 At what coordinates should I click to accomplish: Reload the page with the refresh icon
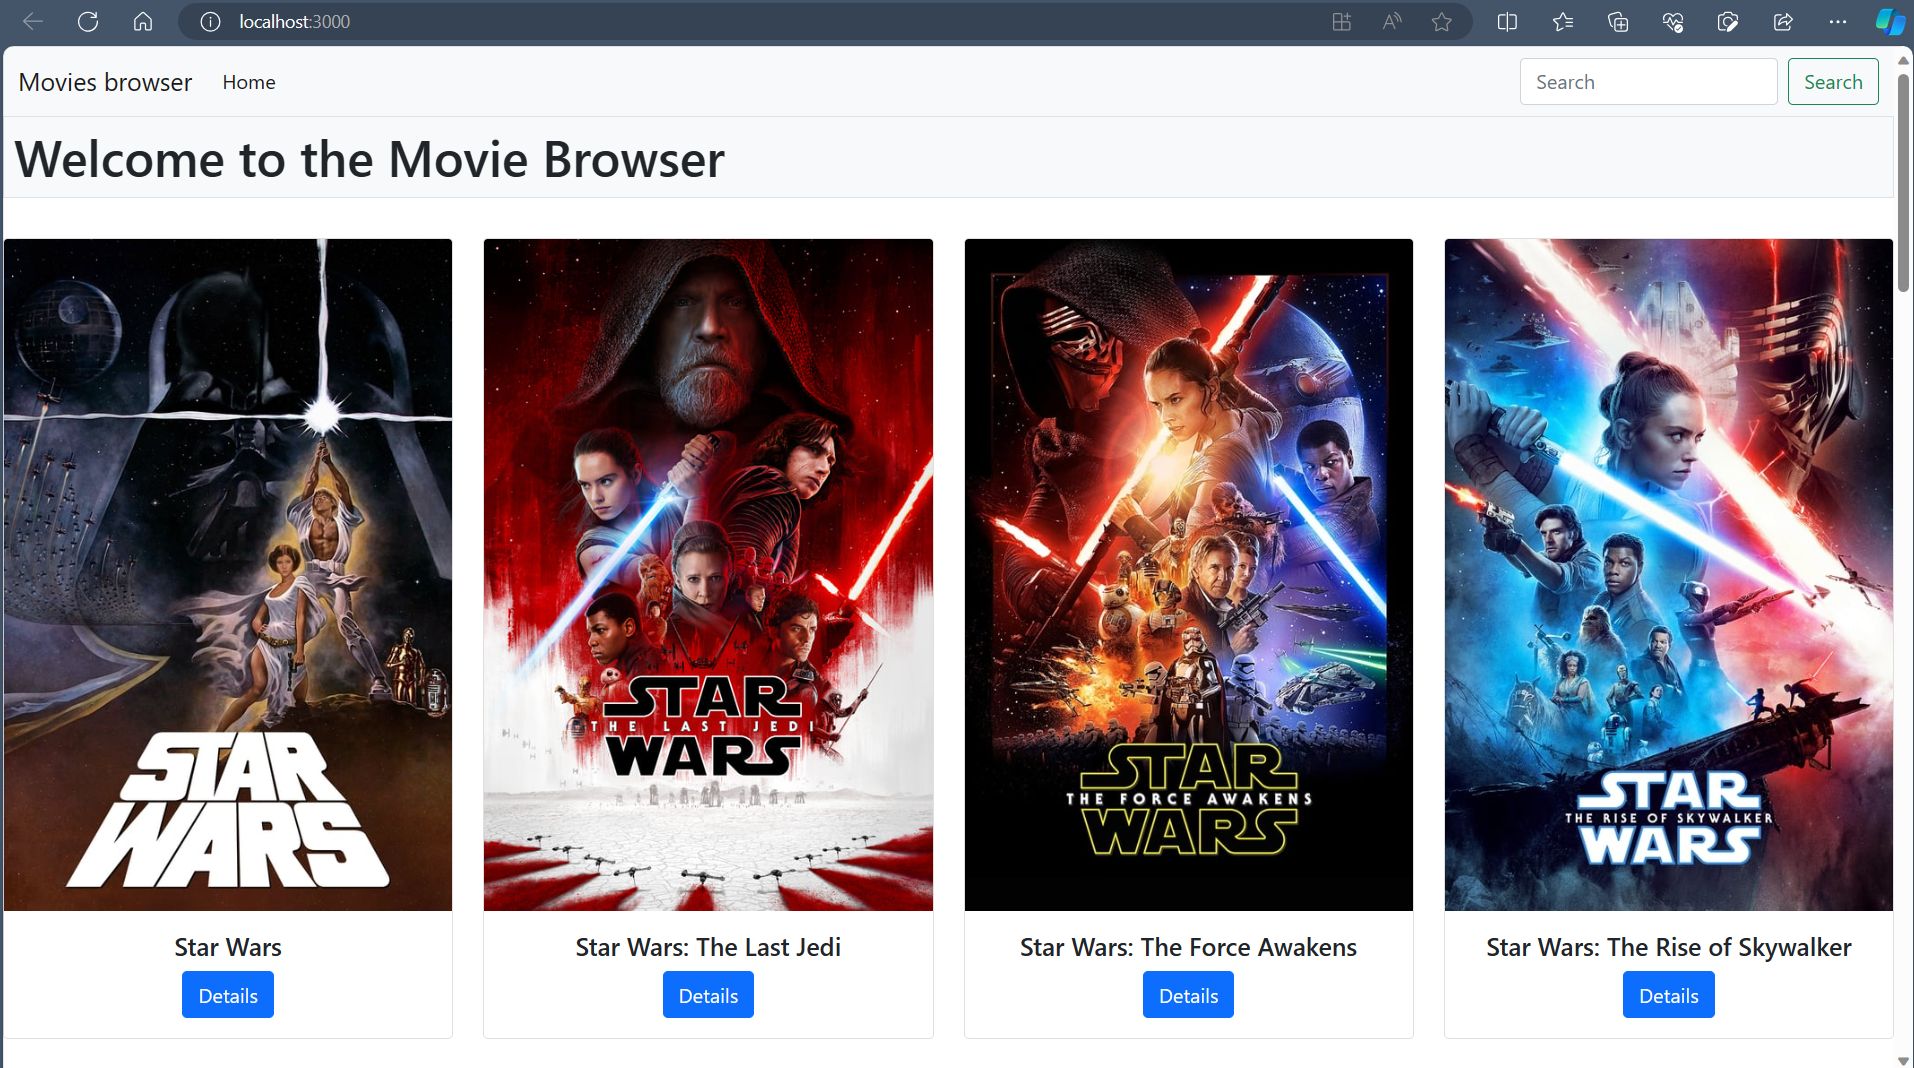point(88,22)
